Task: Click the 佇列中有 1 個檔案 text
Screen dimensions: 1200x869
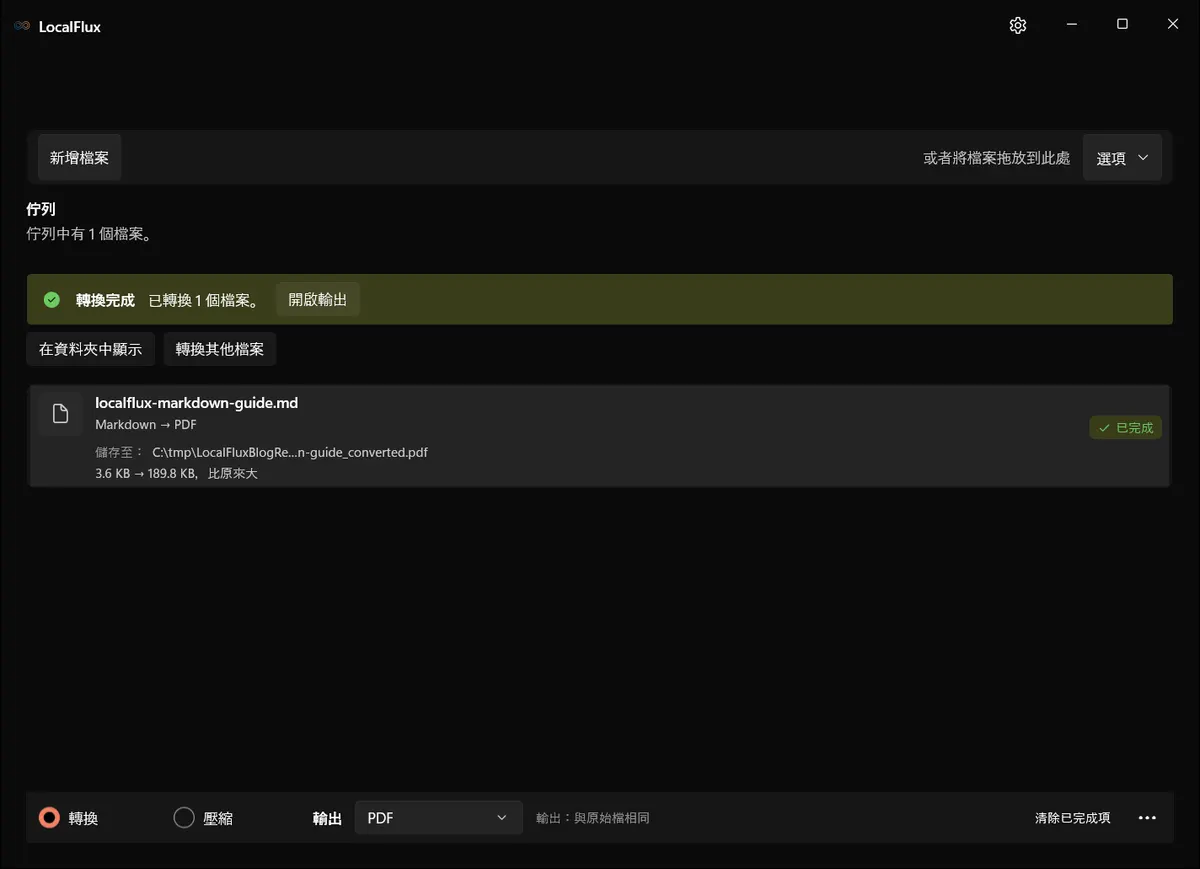Action: (89, 234)
